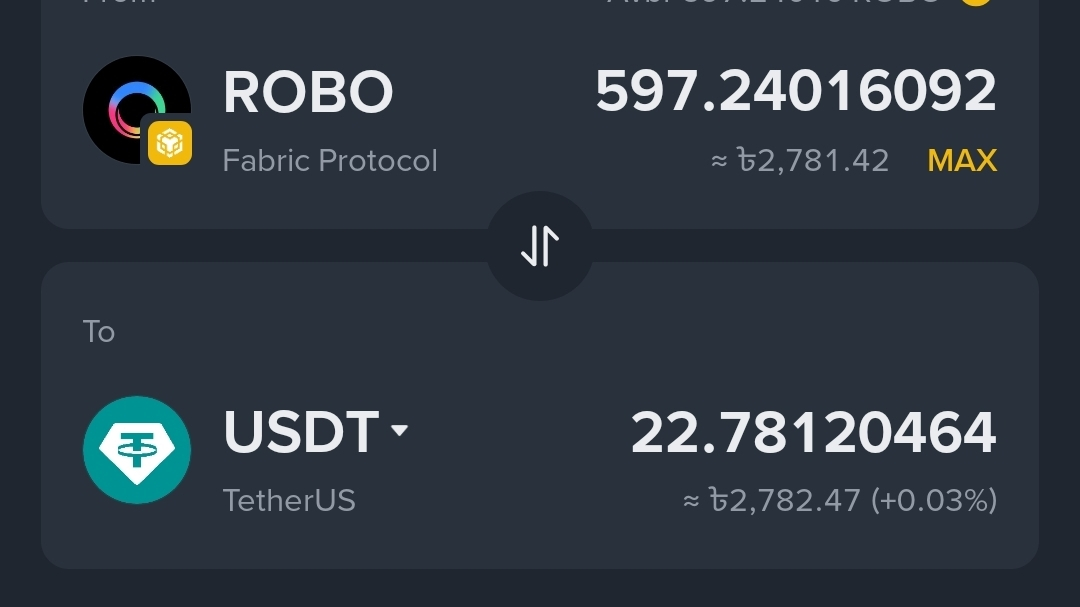
Task: Tap the swap direction arrows button
Action: click(540, 246)
